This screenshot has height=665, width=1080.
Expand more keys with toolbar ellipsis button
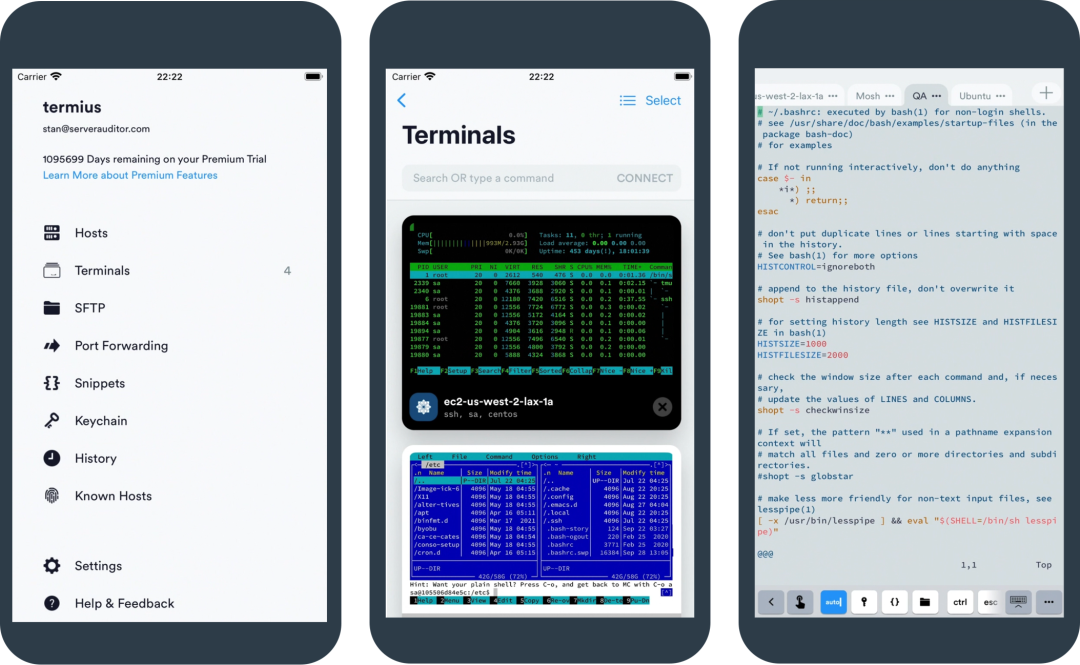click(1048, 602)
